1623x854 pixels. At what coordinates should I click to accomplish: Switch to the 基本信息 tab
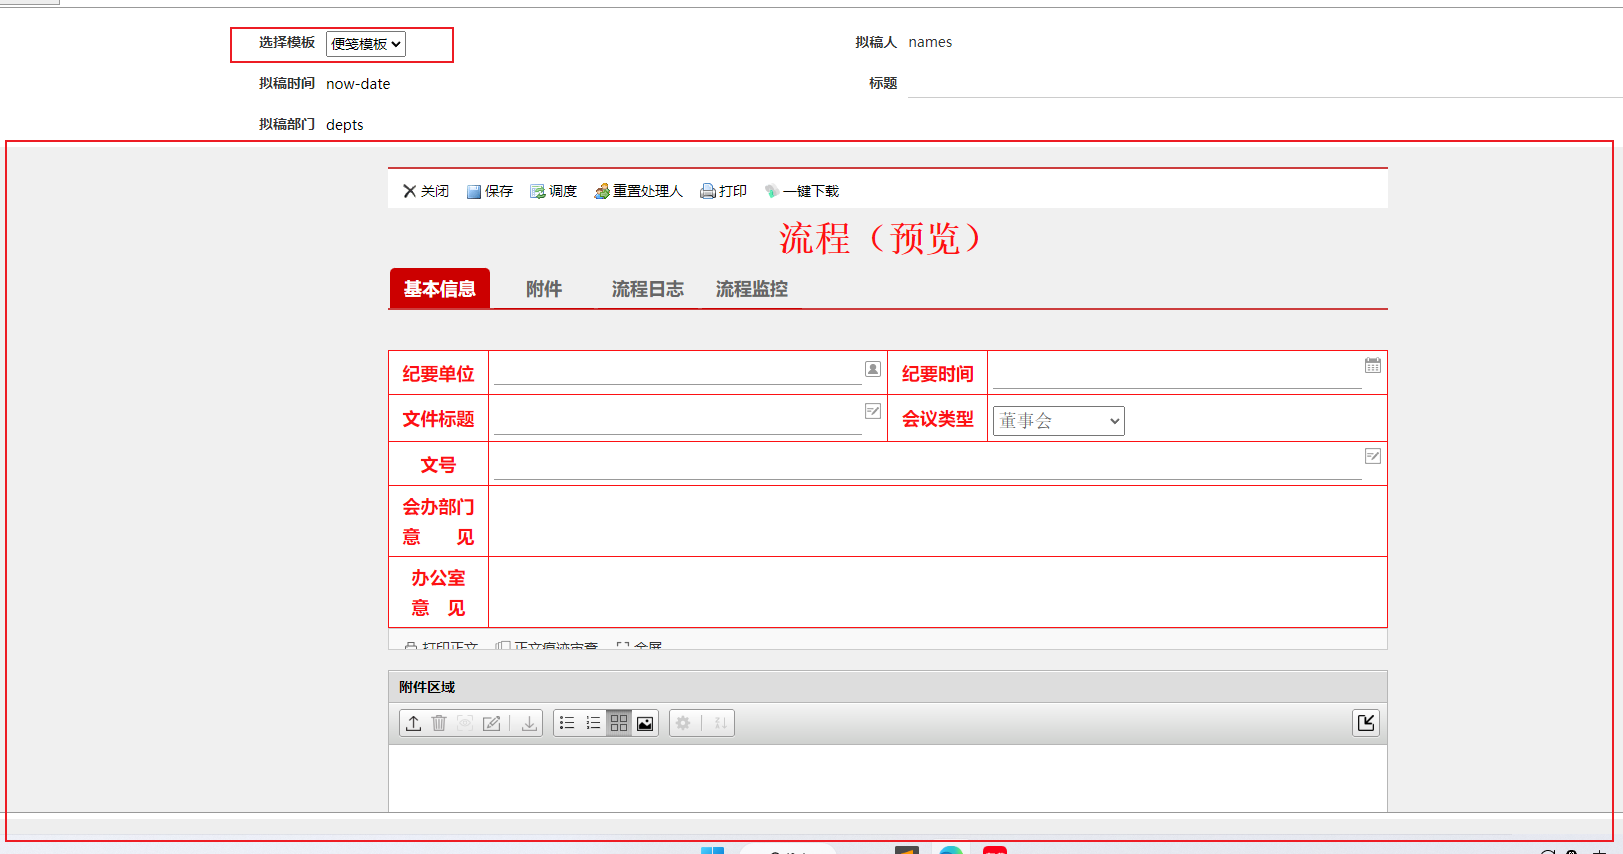click(x=440, y=288)
